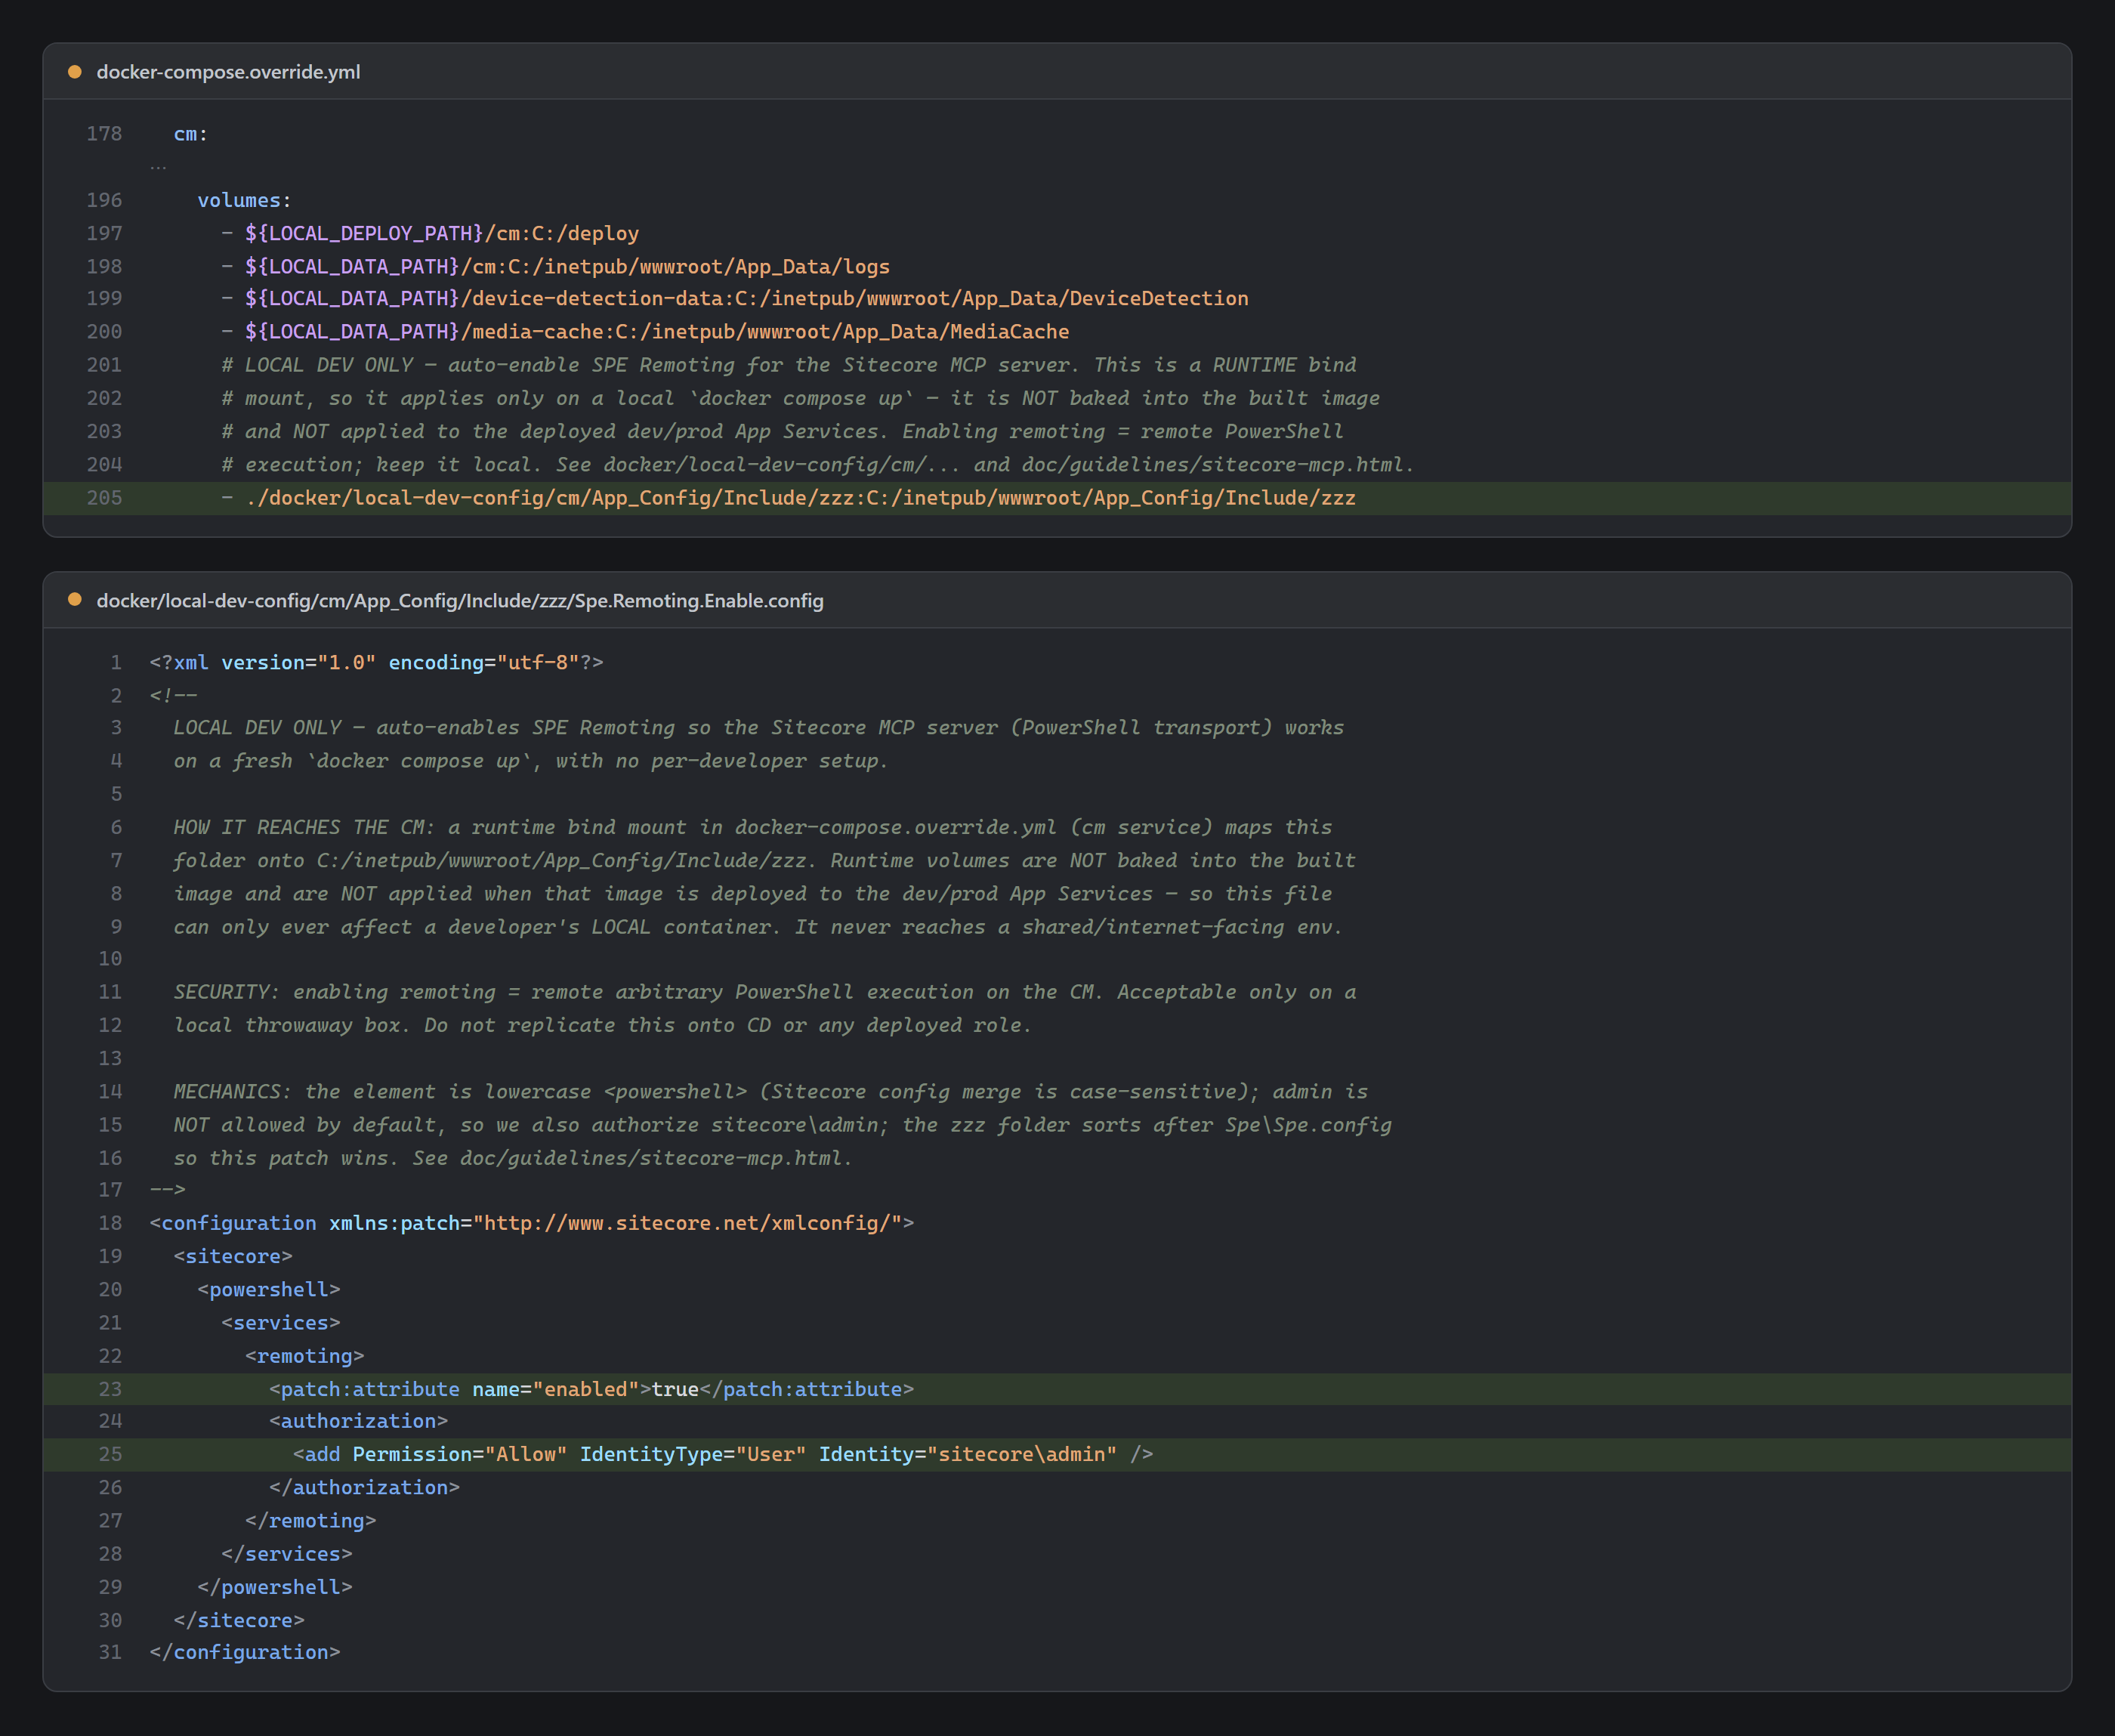This screenshot has height=1736, width=2115.
Task: Click the opening <services> tag
Action: coord(281,1323)
